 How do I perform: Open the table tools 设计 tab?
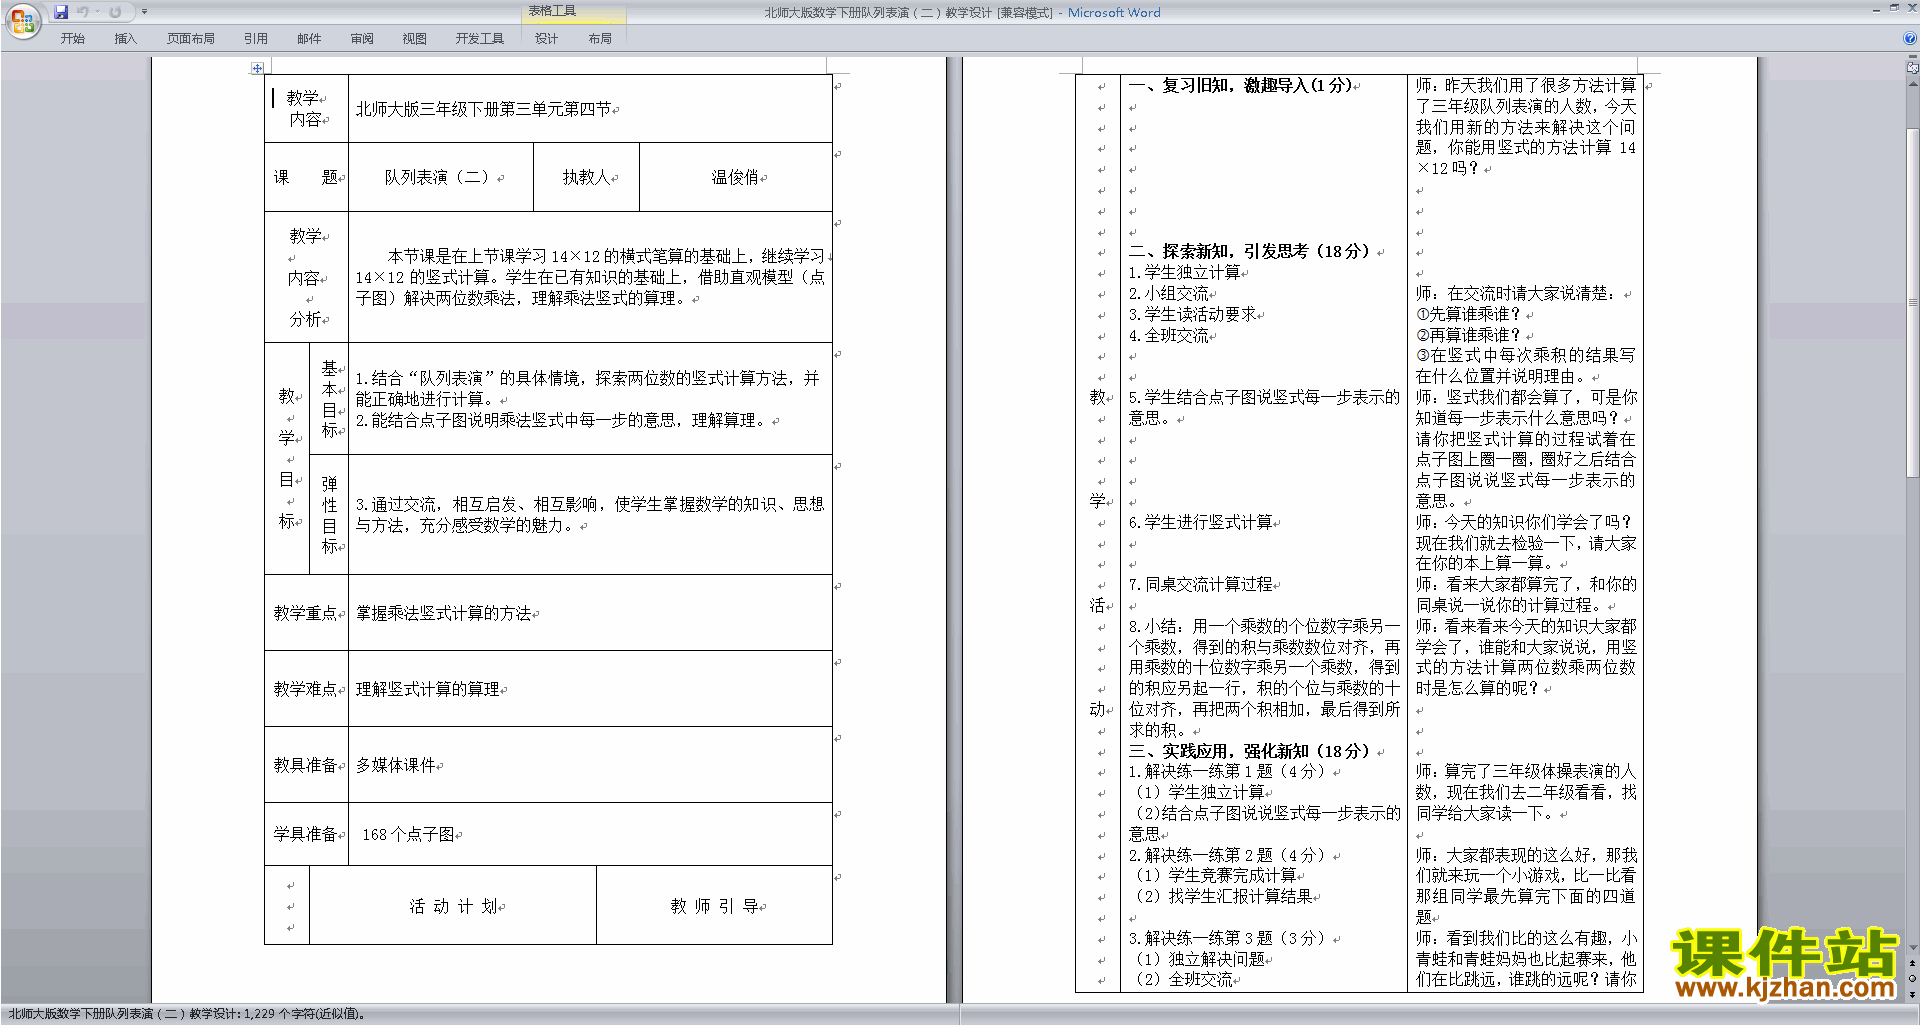546,39
